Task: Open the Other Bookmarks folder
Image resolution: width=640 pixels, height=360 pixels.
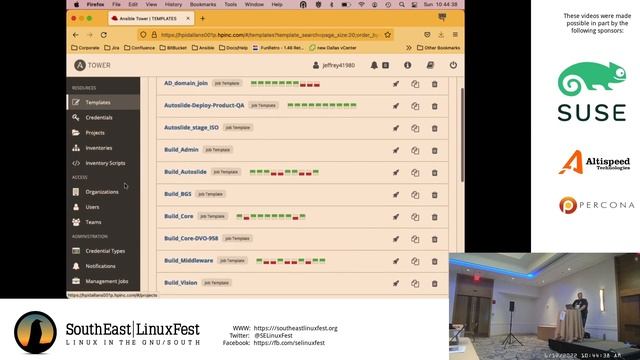Action: click(438, 48)
